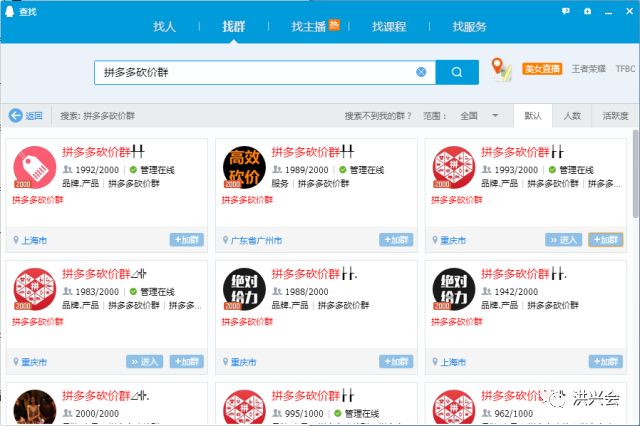Viewport: 640px width, 426px height.
Task: Open the 找服务 tab
Action: (469, 27)
